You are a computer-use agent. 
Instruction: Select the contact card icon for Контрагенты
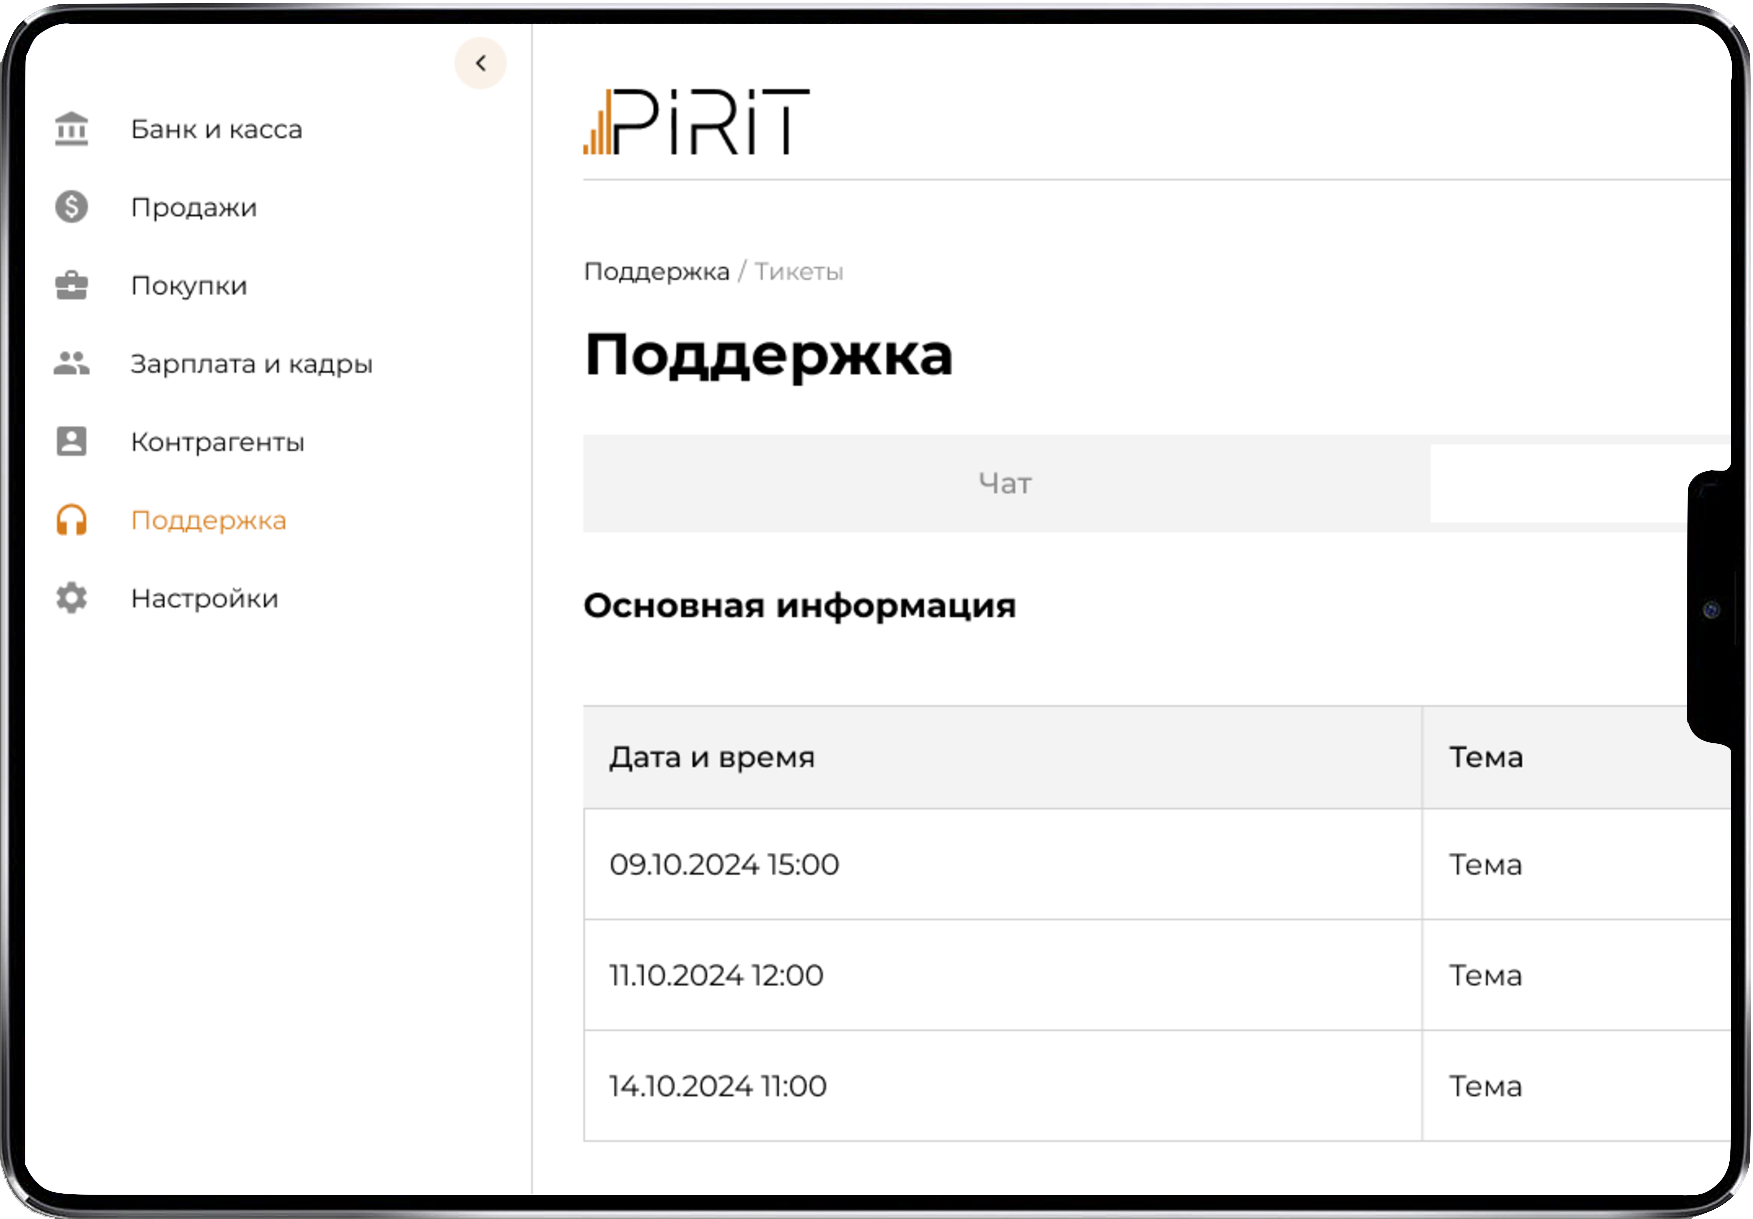pos(70,441)
